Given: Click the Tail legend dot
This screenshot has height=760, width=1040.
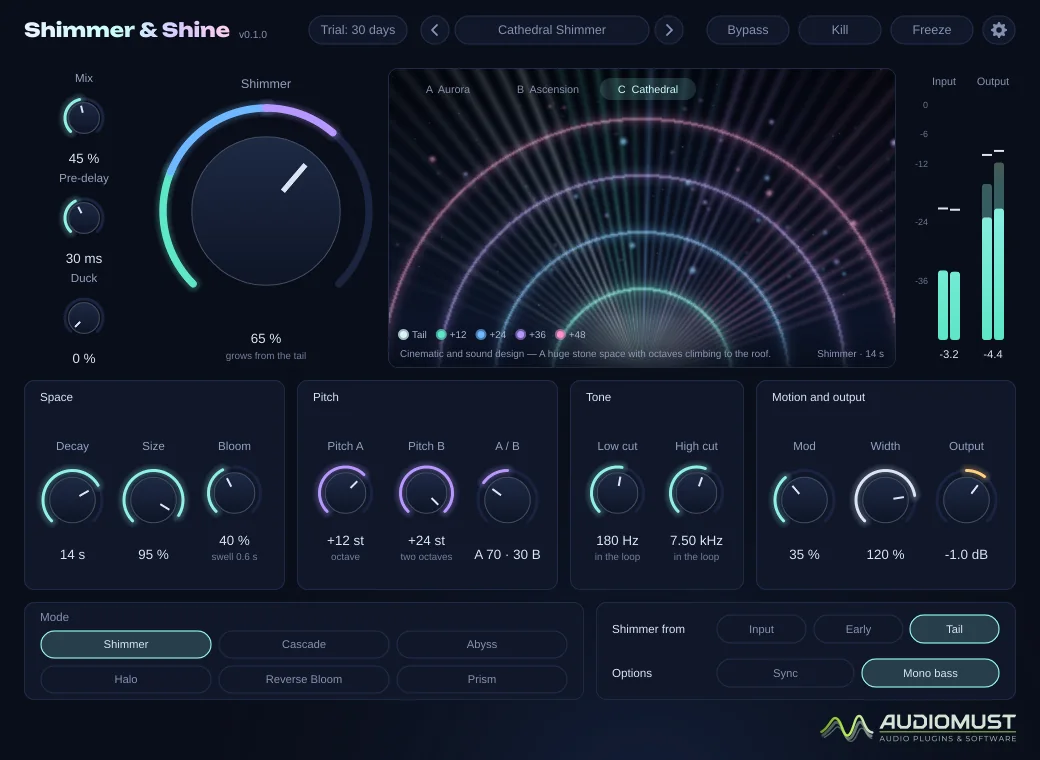Looking at the screenshot, I should click(x=403, y=334).
